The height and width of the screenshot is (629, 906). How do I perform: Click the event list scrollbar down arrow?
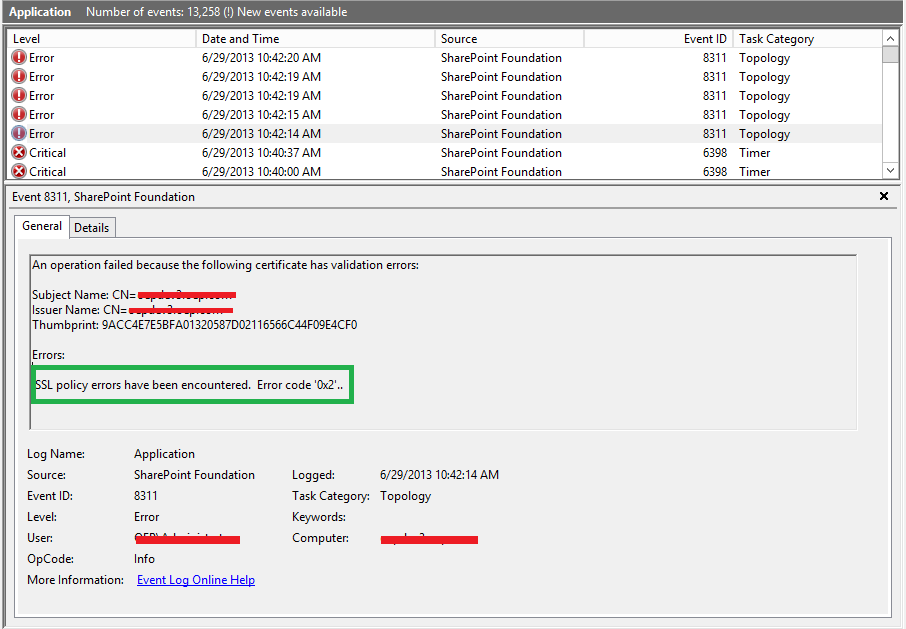[890, 170]
